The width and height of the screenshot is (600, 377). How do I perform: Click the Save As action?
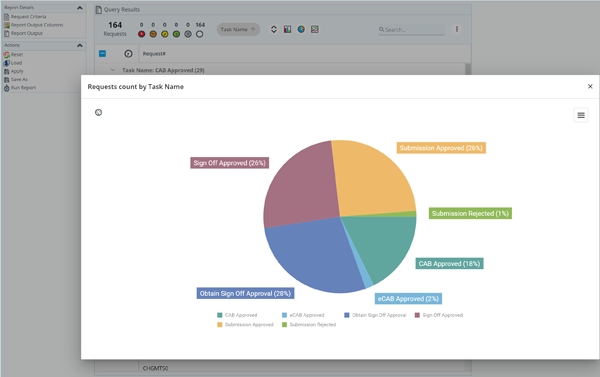pos(16,80)
